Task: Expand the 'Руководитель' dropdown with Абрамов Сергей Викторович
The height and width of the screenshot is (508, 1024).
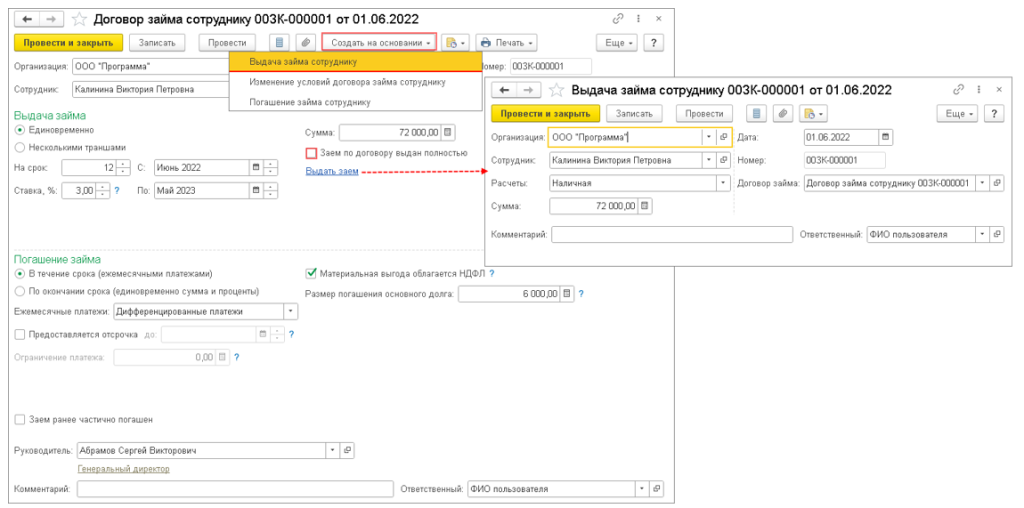Action: 332,451
